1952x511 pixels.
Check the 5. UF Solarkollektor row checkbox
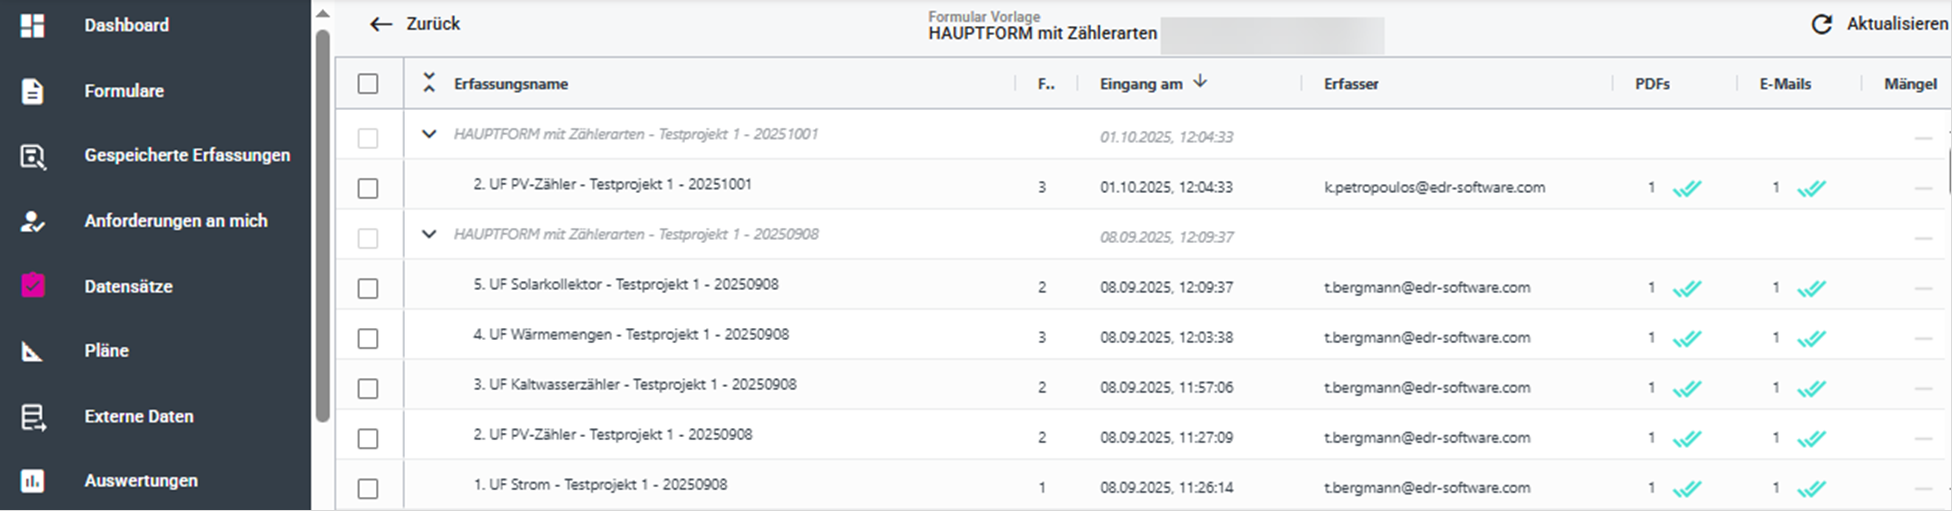(368, 288)
